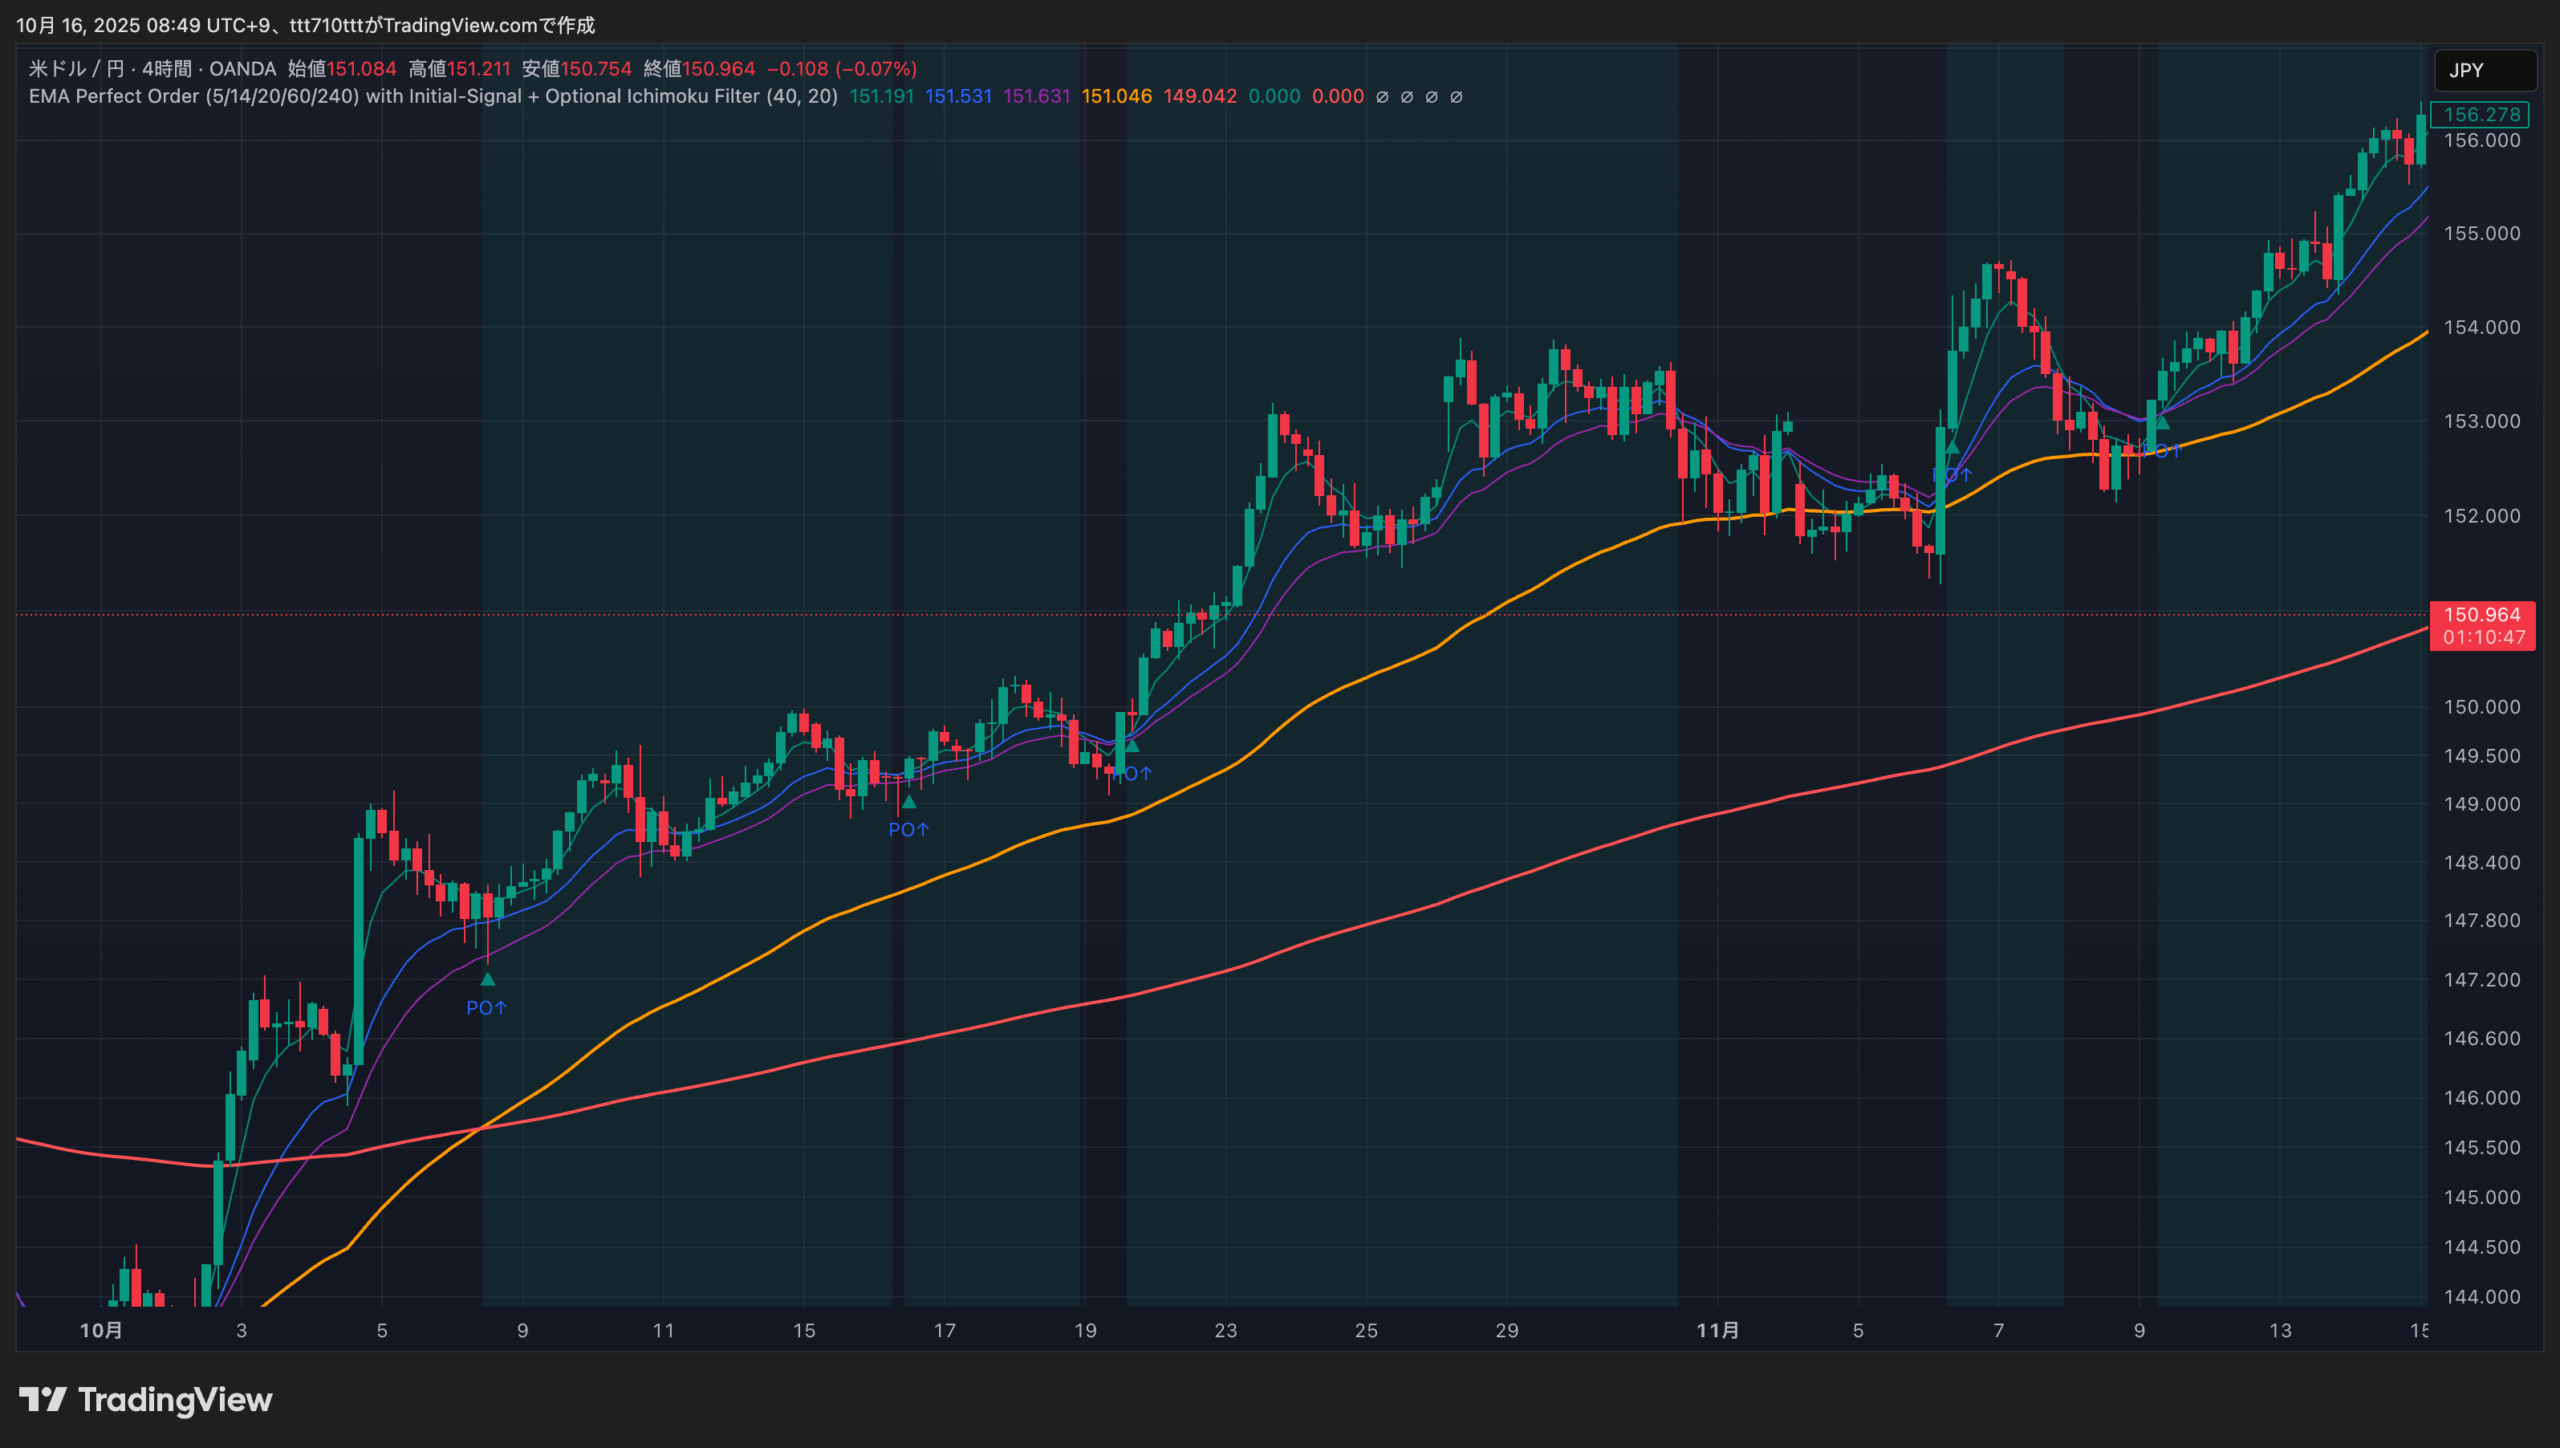
Task: Click the PO↑ signal label near November 9
Action: tap(2162, 451)
